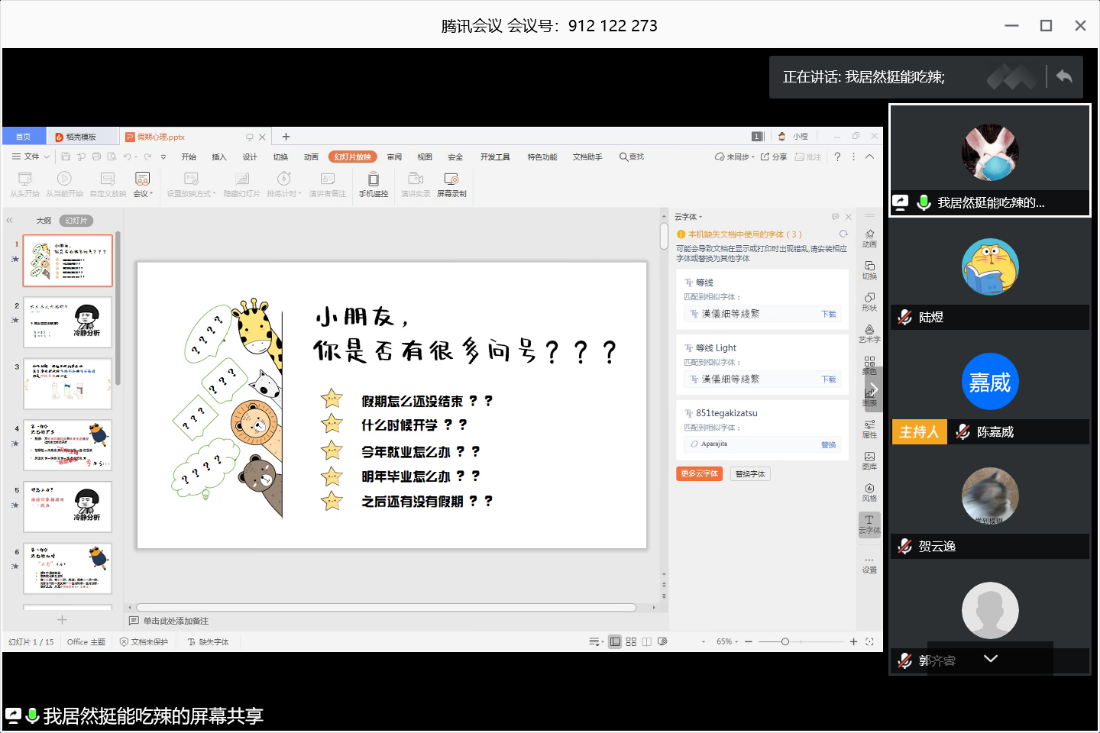Screen dimensions: 1100x733
Task: Switch to slide sorter view in status bar
Action: [x=631, y=641]
